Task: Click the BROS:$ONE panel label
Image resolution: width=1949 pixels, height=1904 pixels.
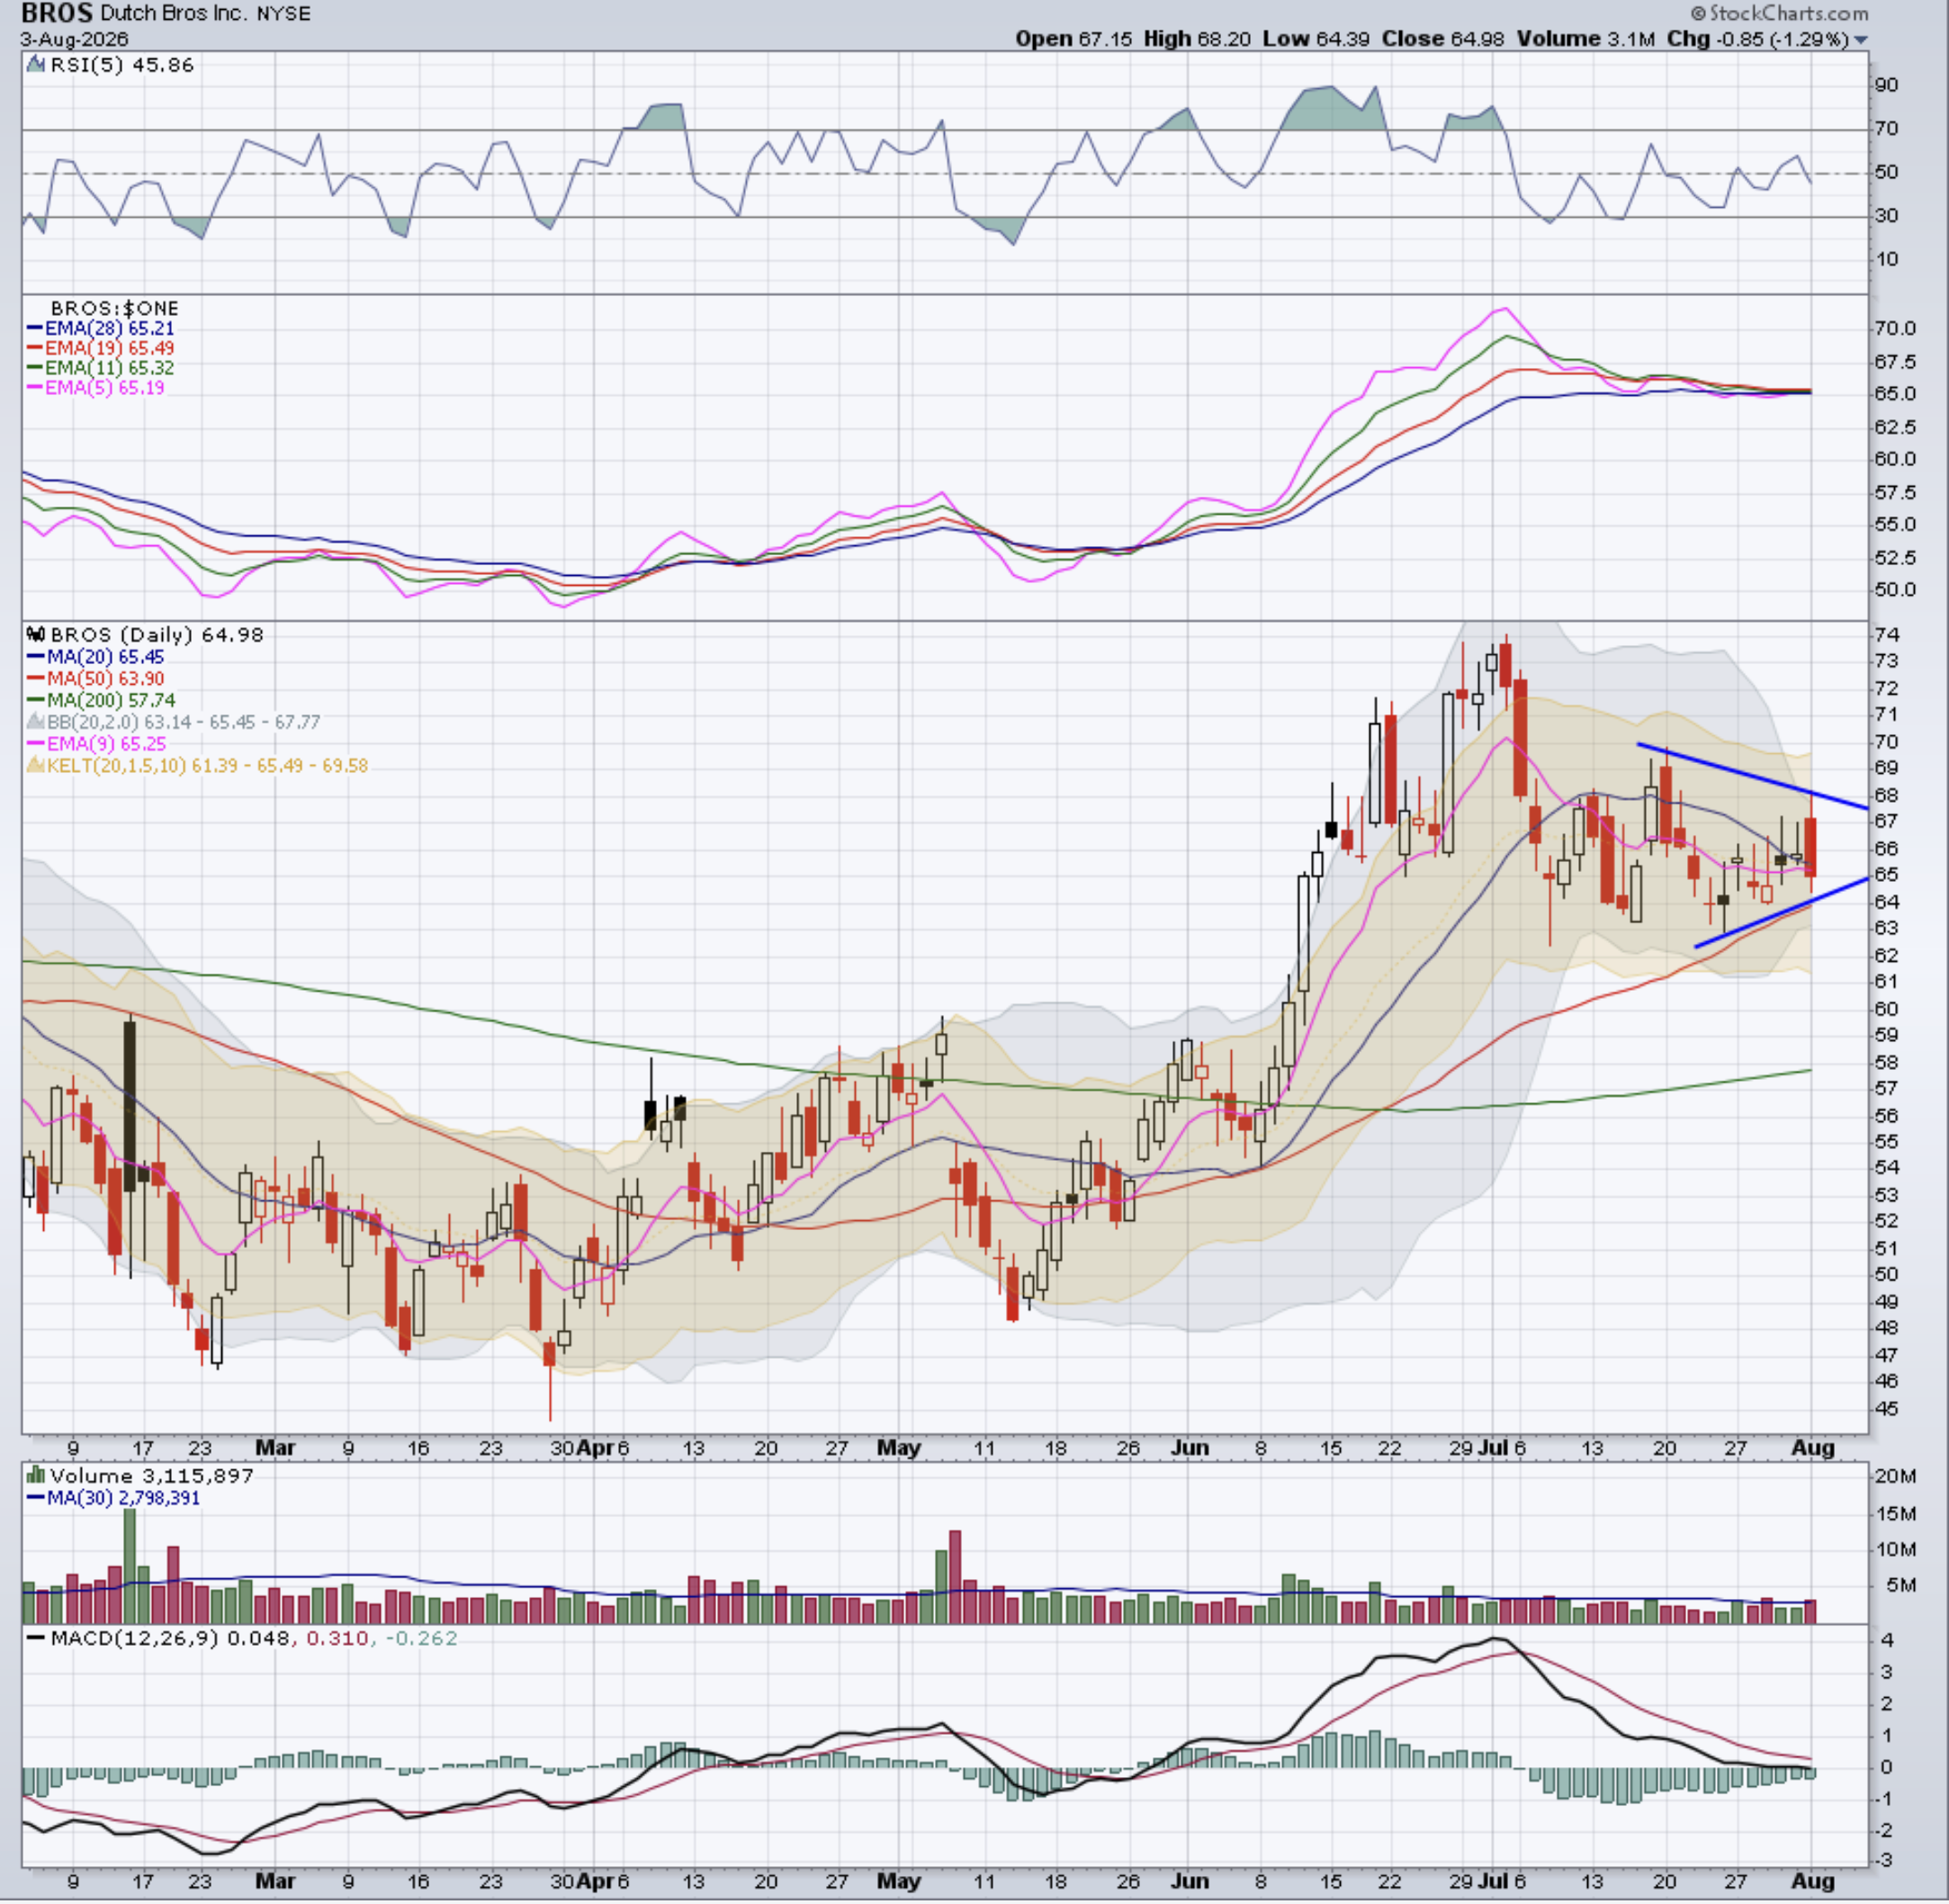Action: 114,308
